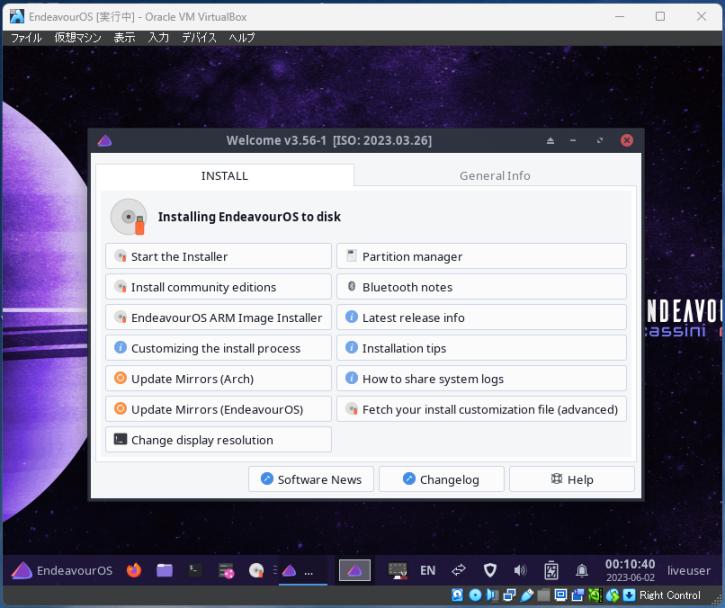This screenshot has width=725, height=608.
Task: Open Bluetooth notes
Action: 481,287
